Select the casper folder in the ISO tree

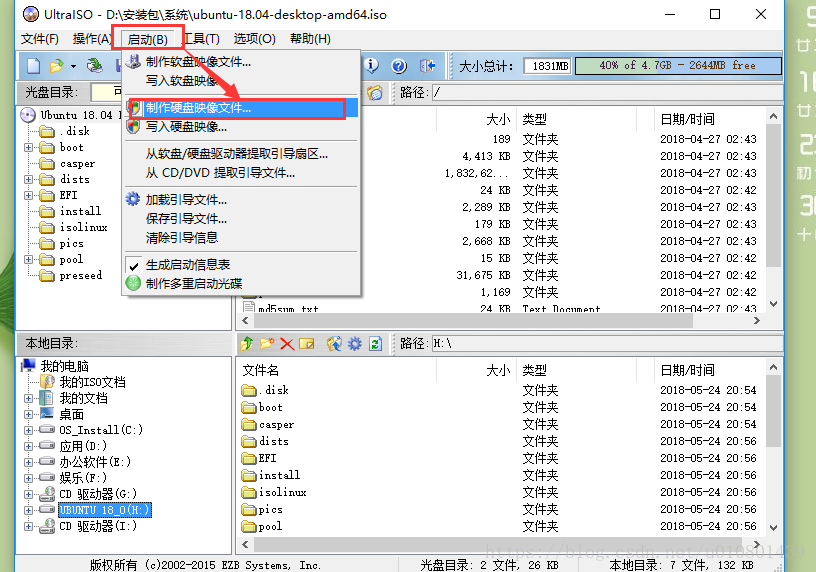point(78,164)
